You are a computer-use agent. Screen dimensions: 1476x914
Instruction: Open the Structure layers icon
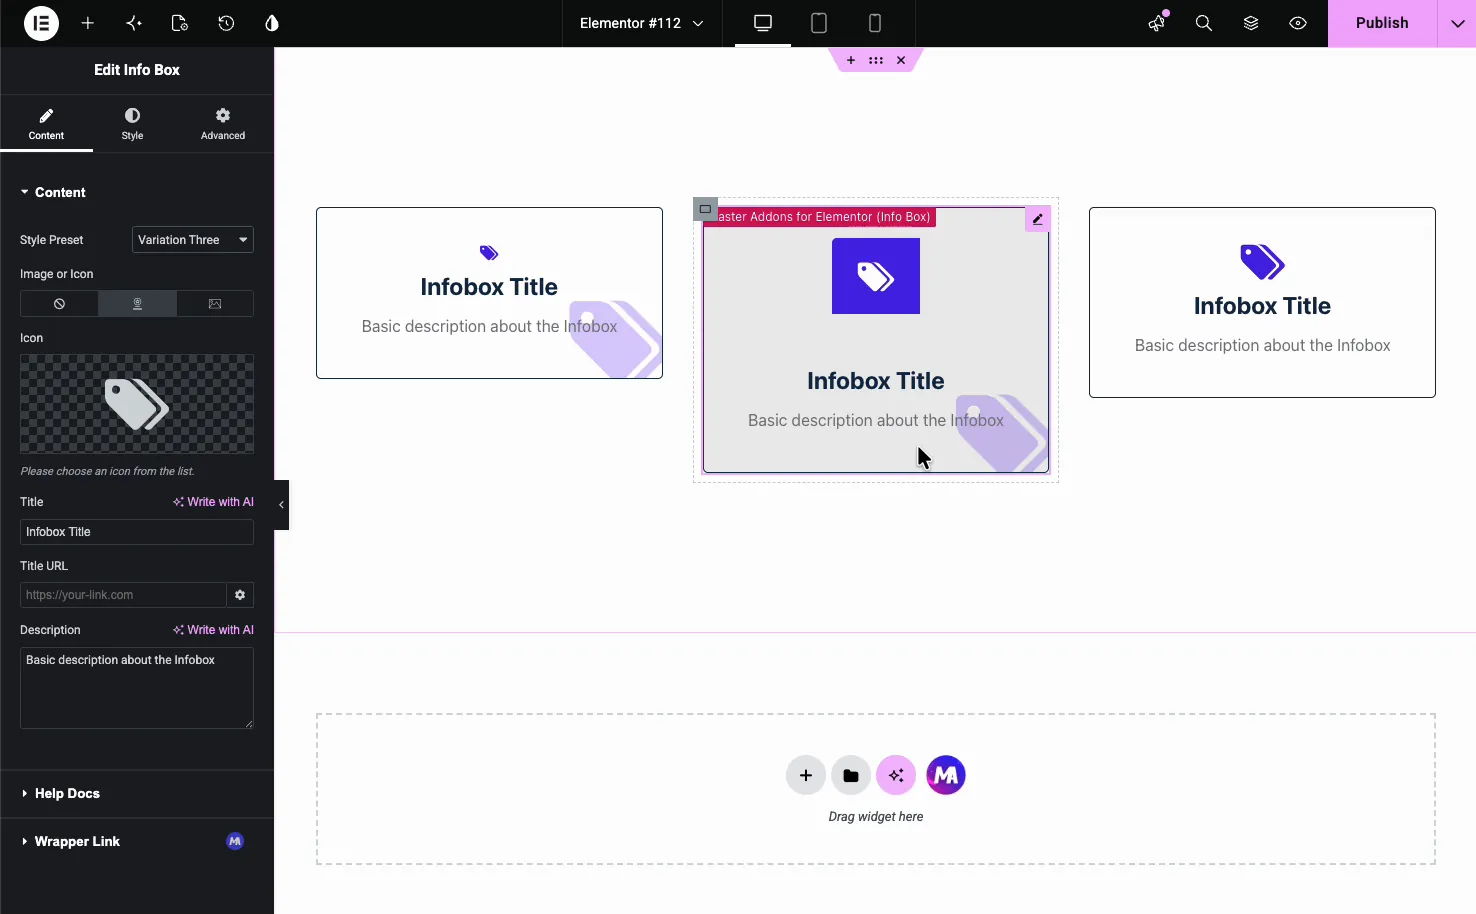click(1251, 23)
